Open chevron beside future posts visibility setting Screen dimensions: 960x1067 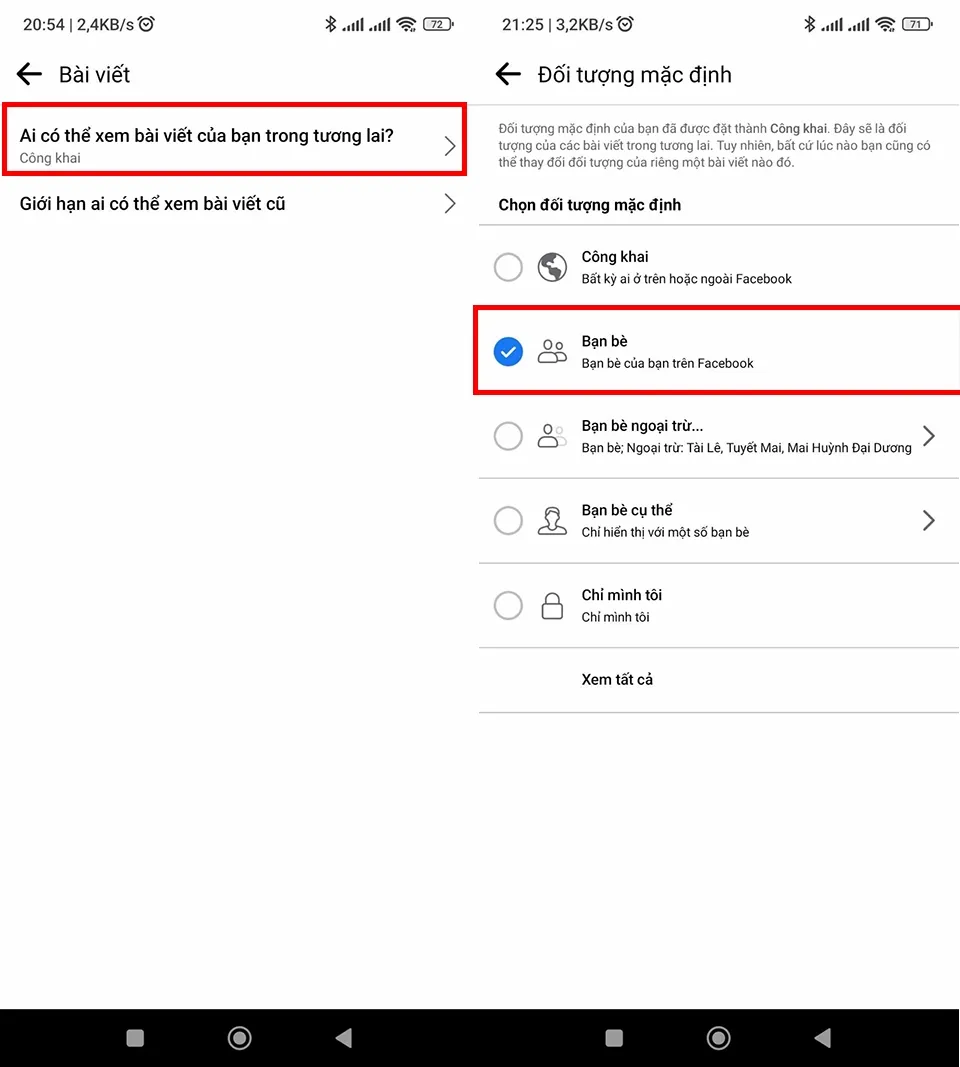449,146
